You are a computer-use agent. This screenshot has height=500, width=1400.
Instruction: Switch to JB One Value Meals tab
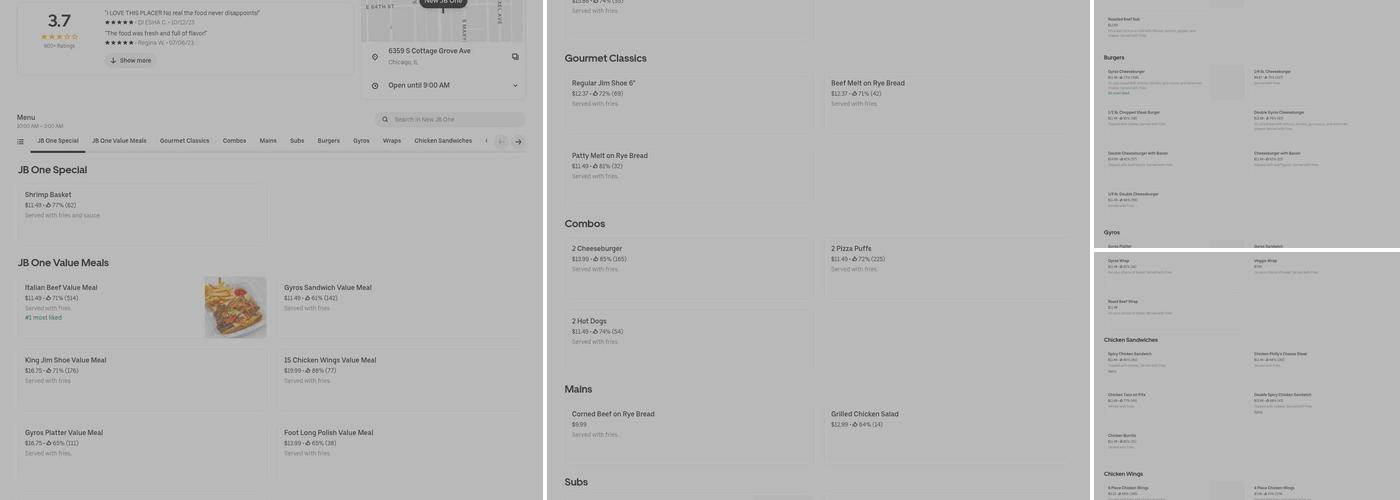click(x=119, y=141)
